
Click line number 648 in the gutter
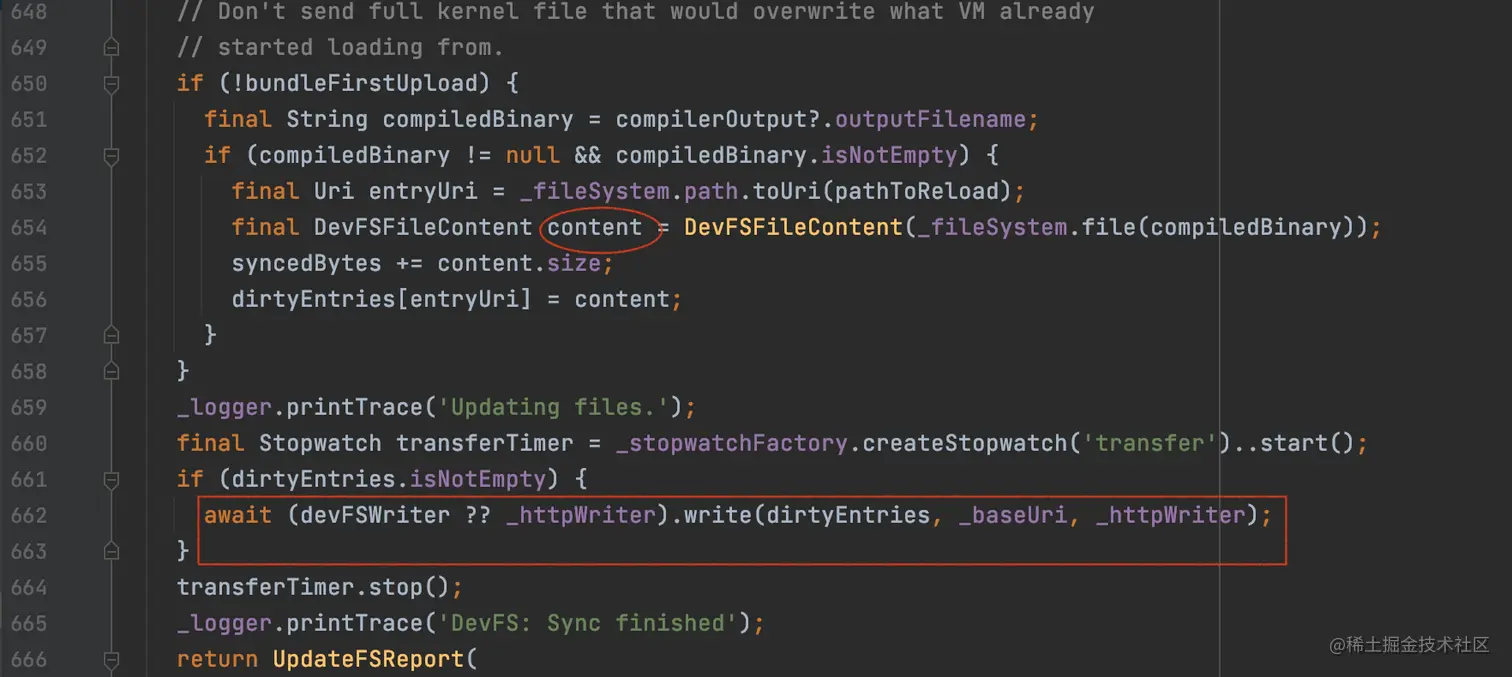[29, 11]
